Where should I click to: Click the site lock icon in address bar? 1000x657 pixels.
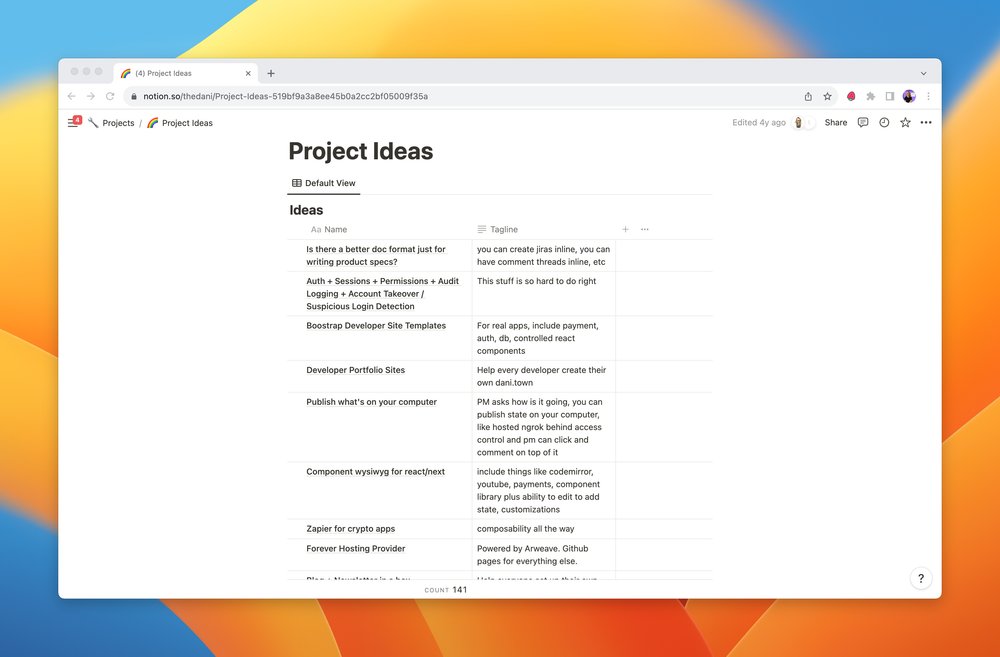click(133, 96)
